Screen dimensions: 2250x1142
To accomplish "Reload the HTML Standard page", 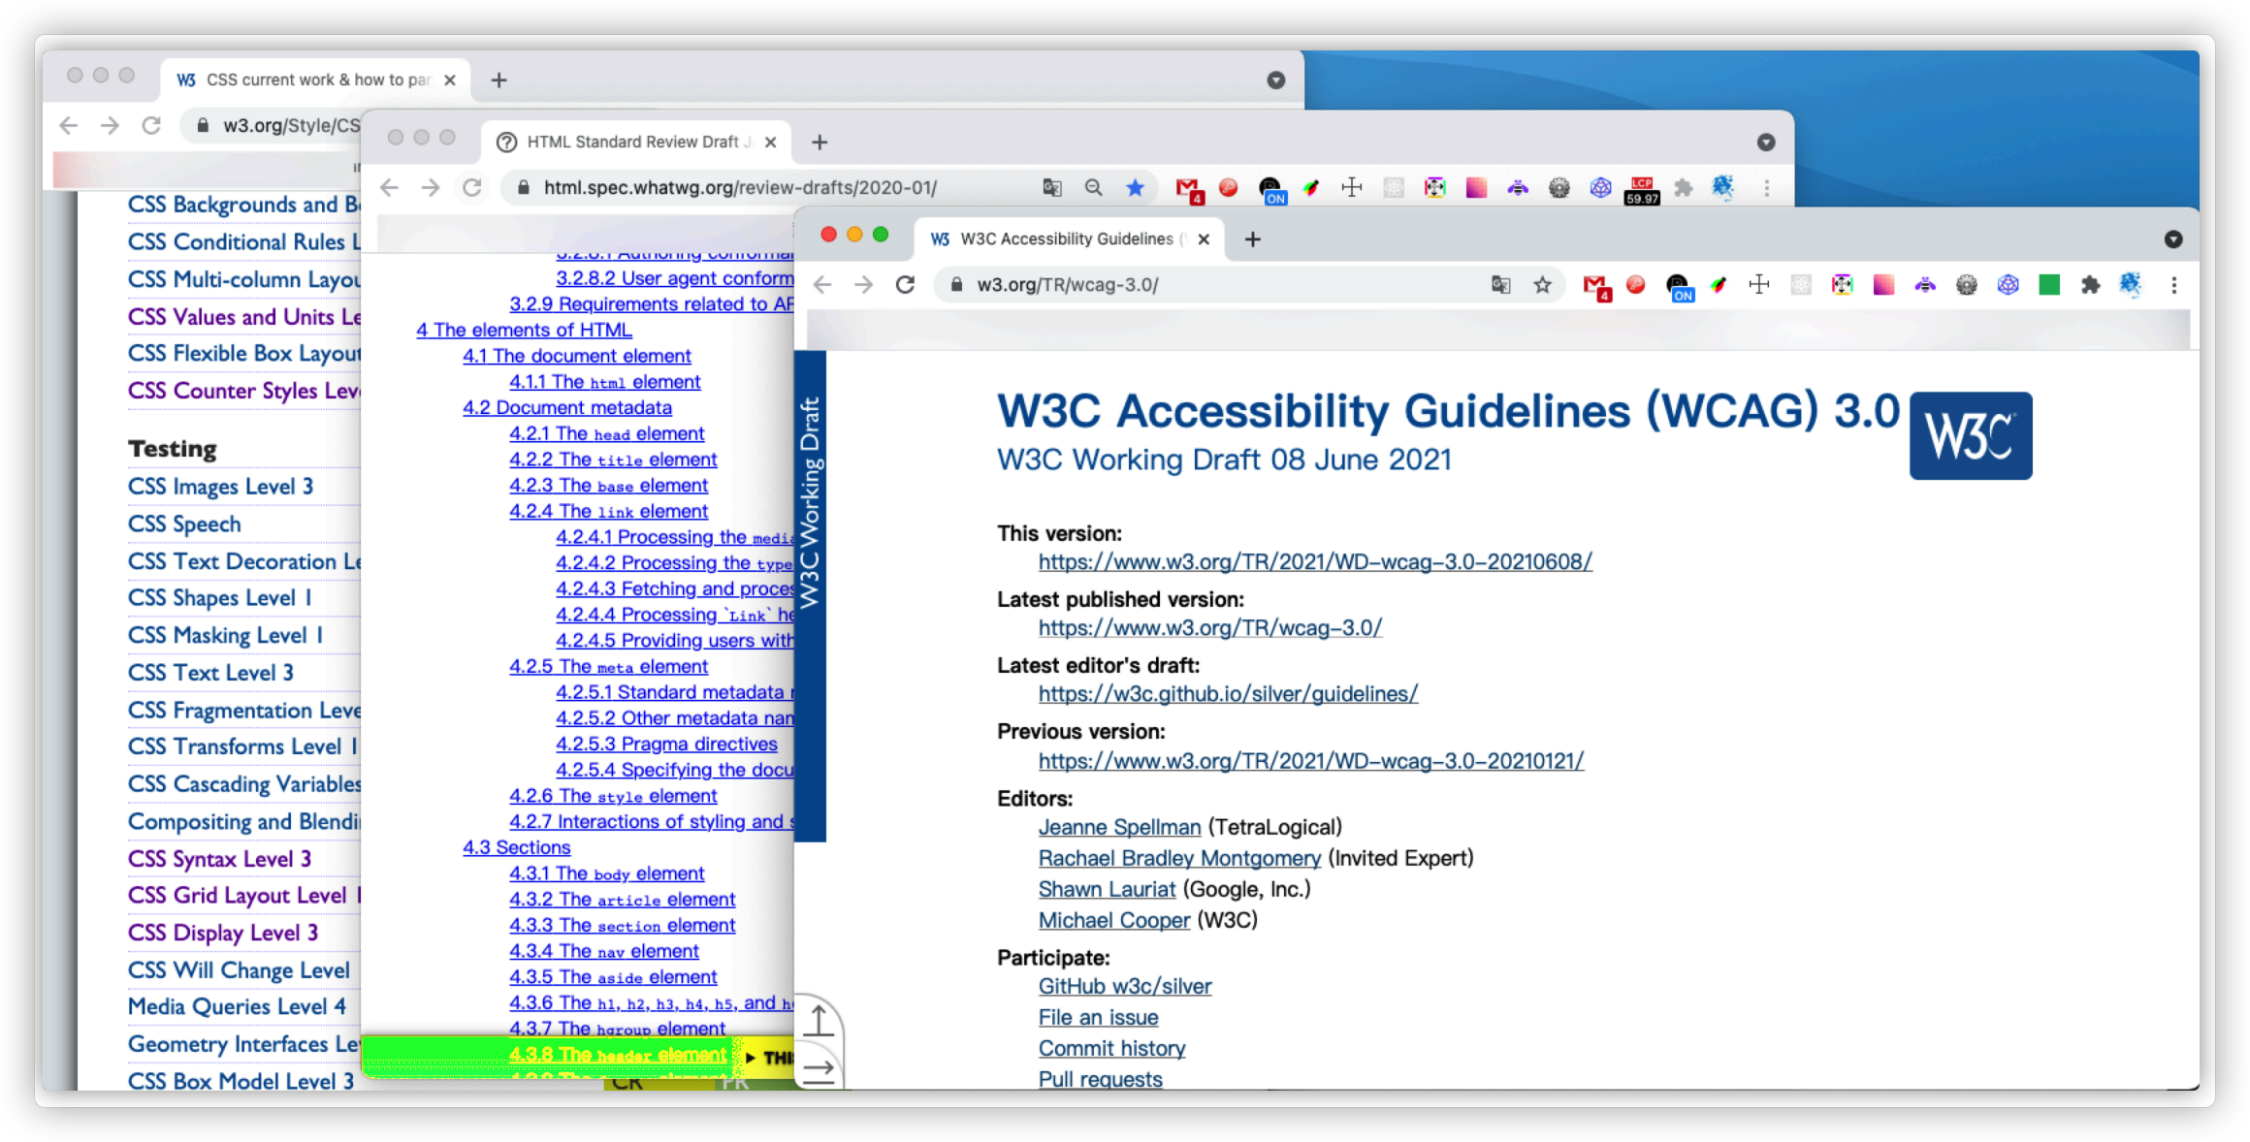I will pos(472,187).
